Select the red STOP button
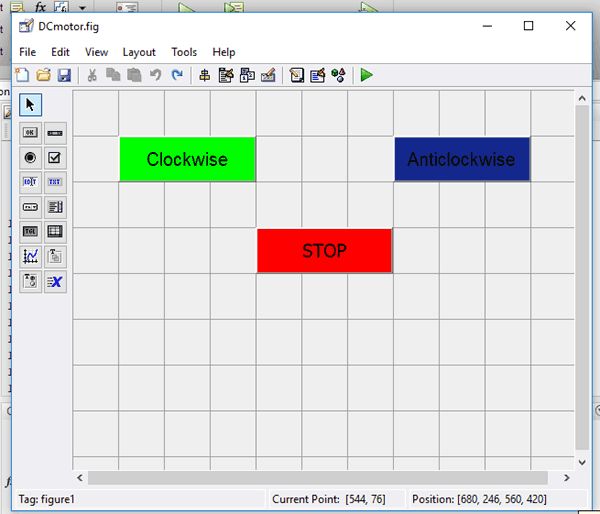 point(324,251)
